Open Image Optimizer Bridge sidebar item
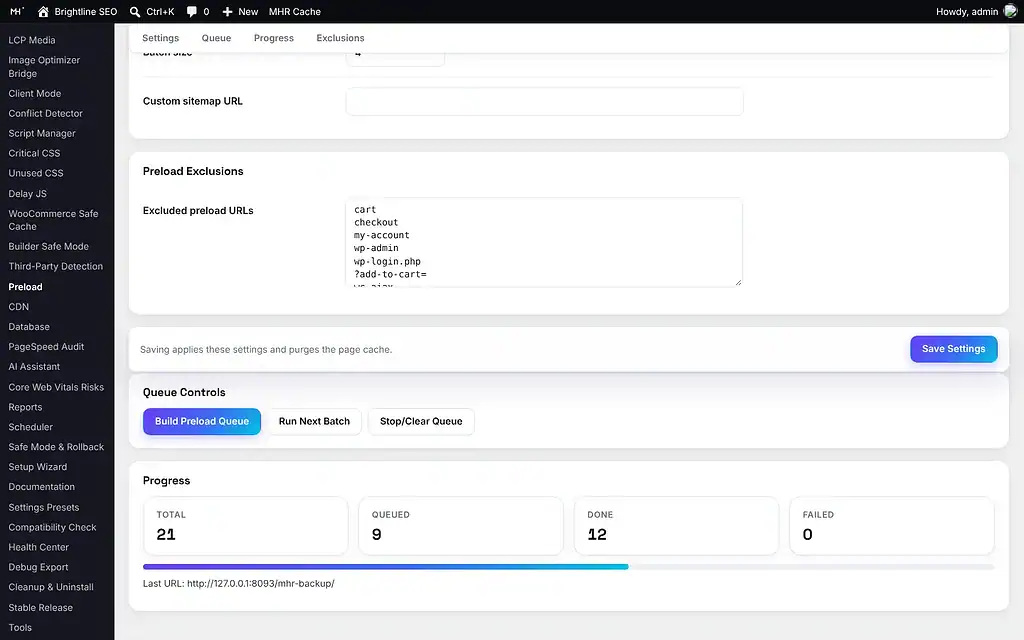Image resolution: width=1024 pixels, height=640 pixels. click(x=44, y=67)
